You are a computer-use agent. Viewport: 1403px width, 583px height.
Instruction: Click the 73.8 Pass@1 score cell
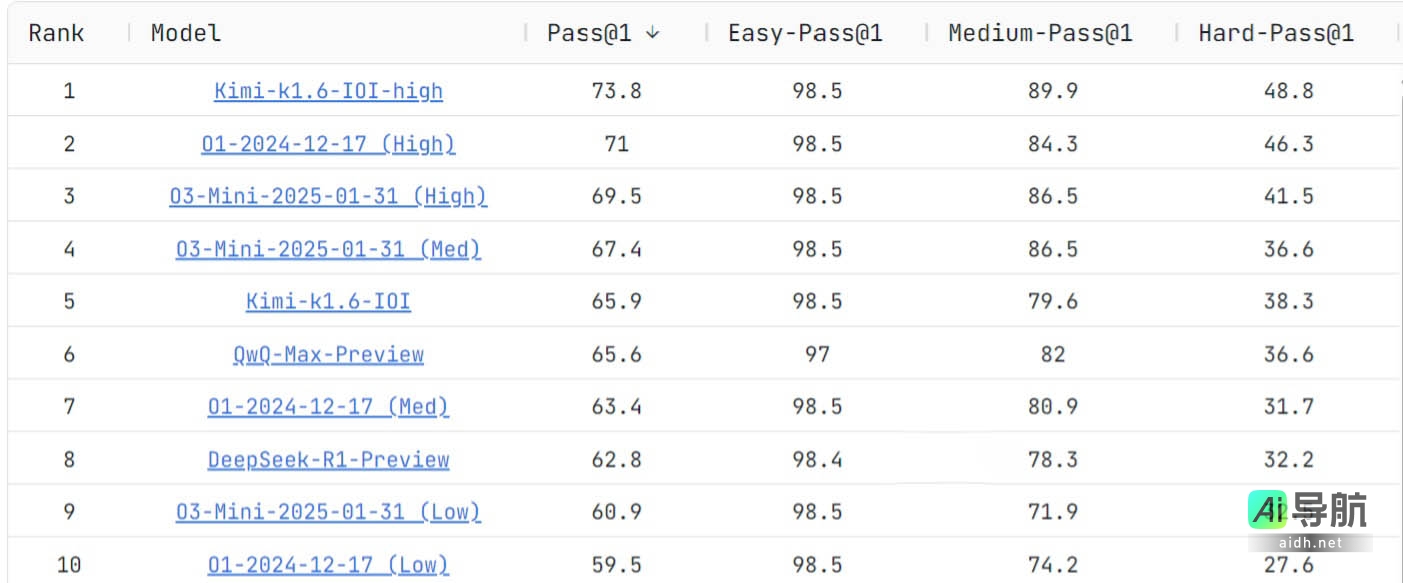[x=616, y=91]
